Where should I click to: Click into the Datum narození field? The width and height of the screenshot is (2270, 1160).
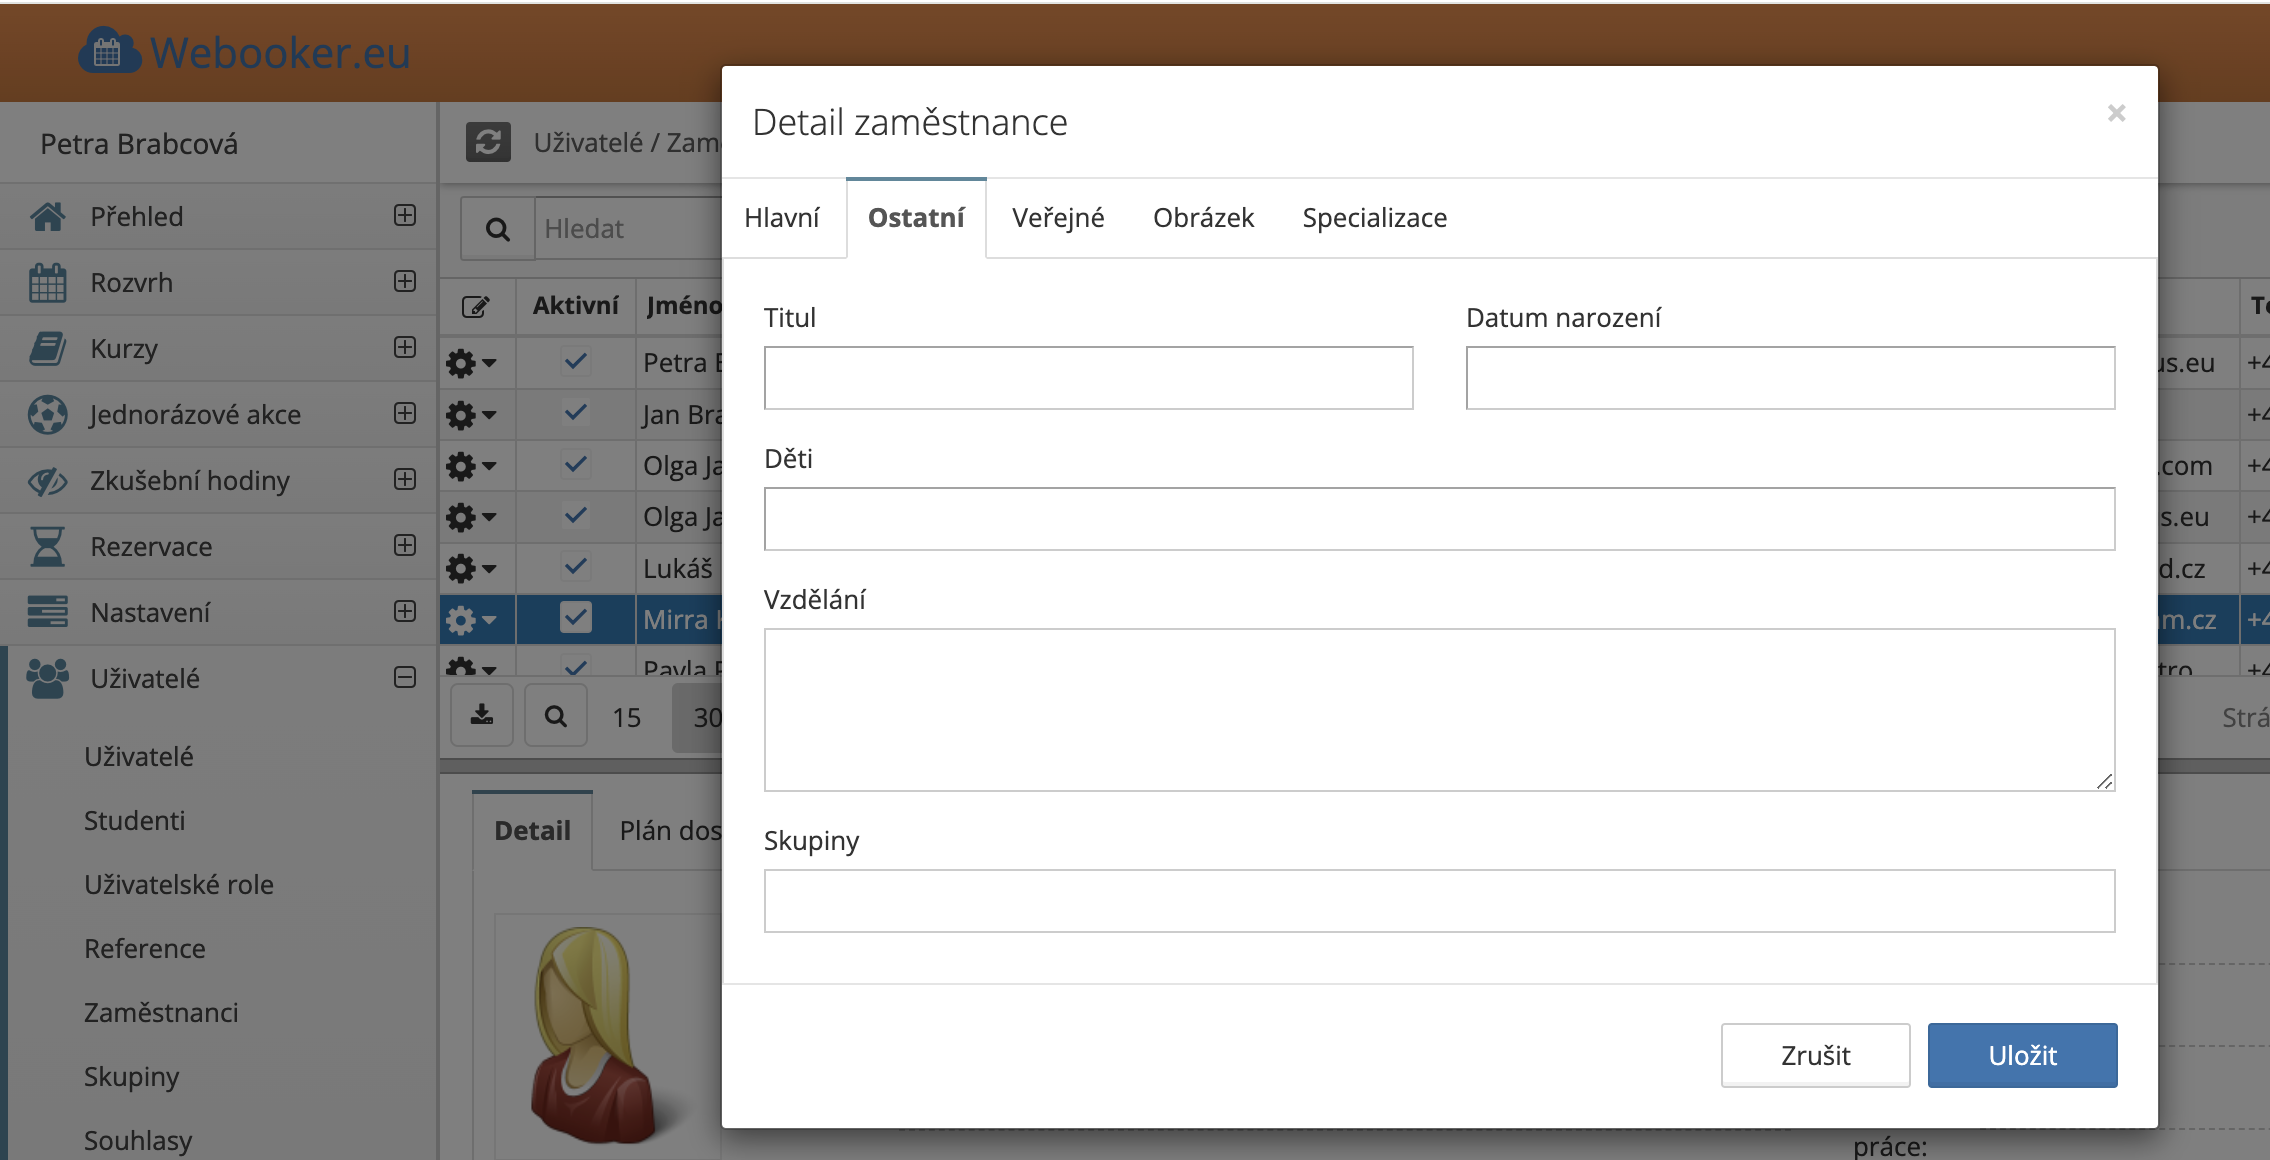1789,378
